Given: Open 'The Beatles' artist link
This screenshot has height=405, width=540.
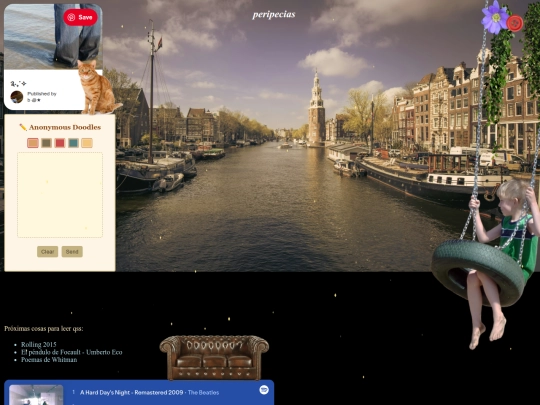Looking at the screenshot, I should pos(203,392).
